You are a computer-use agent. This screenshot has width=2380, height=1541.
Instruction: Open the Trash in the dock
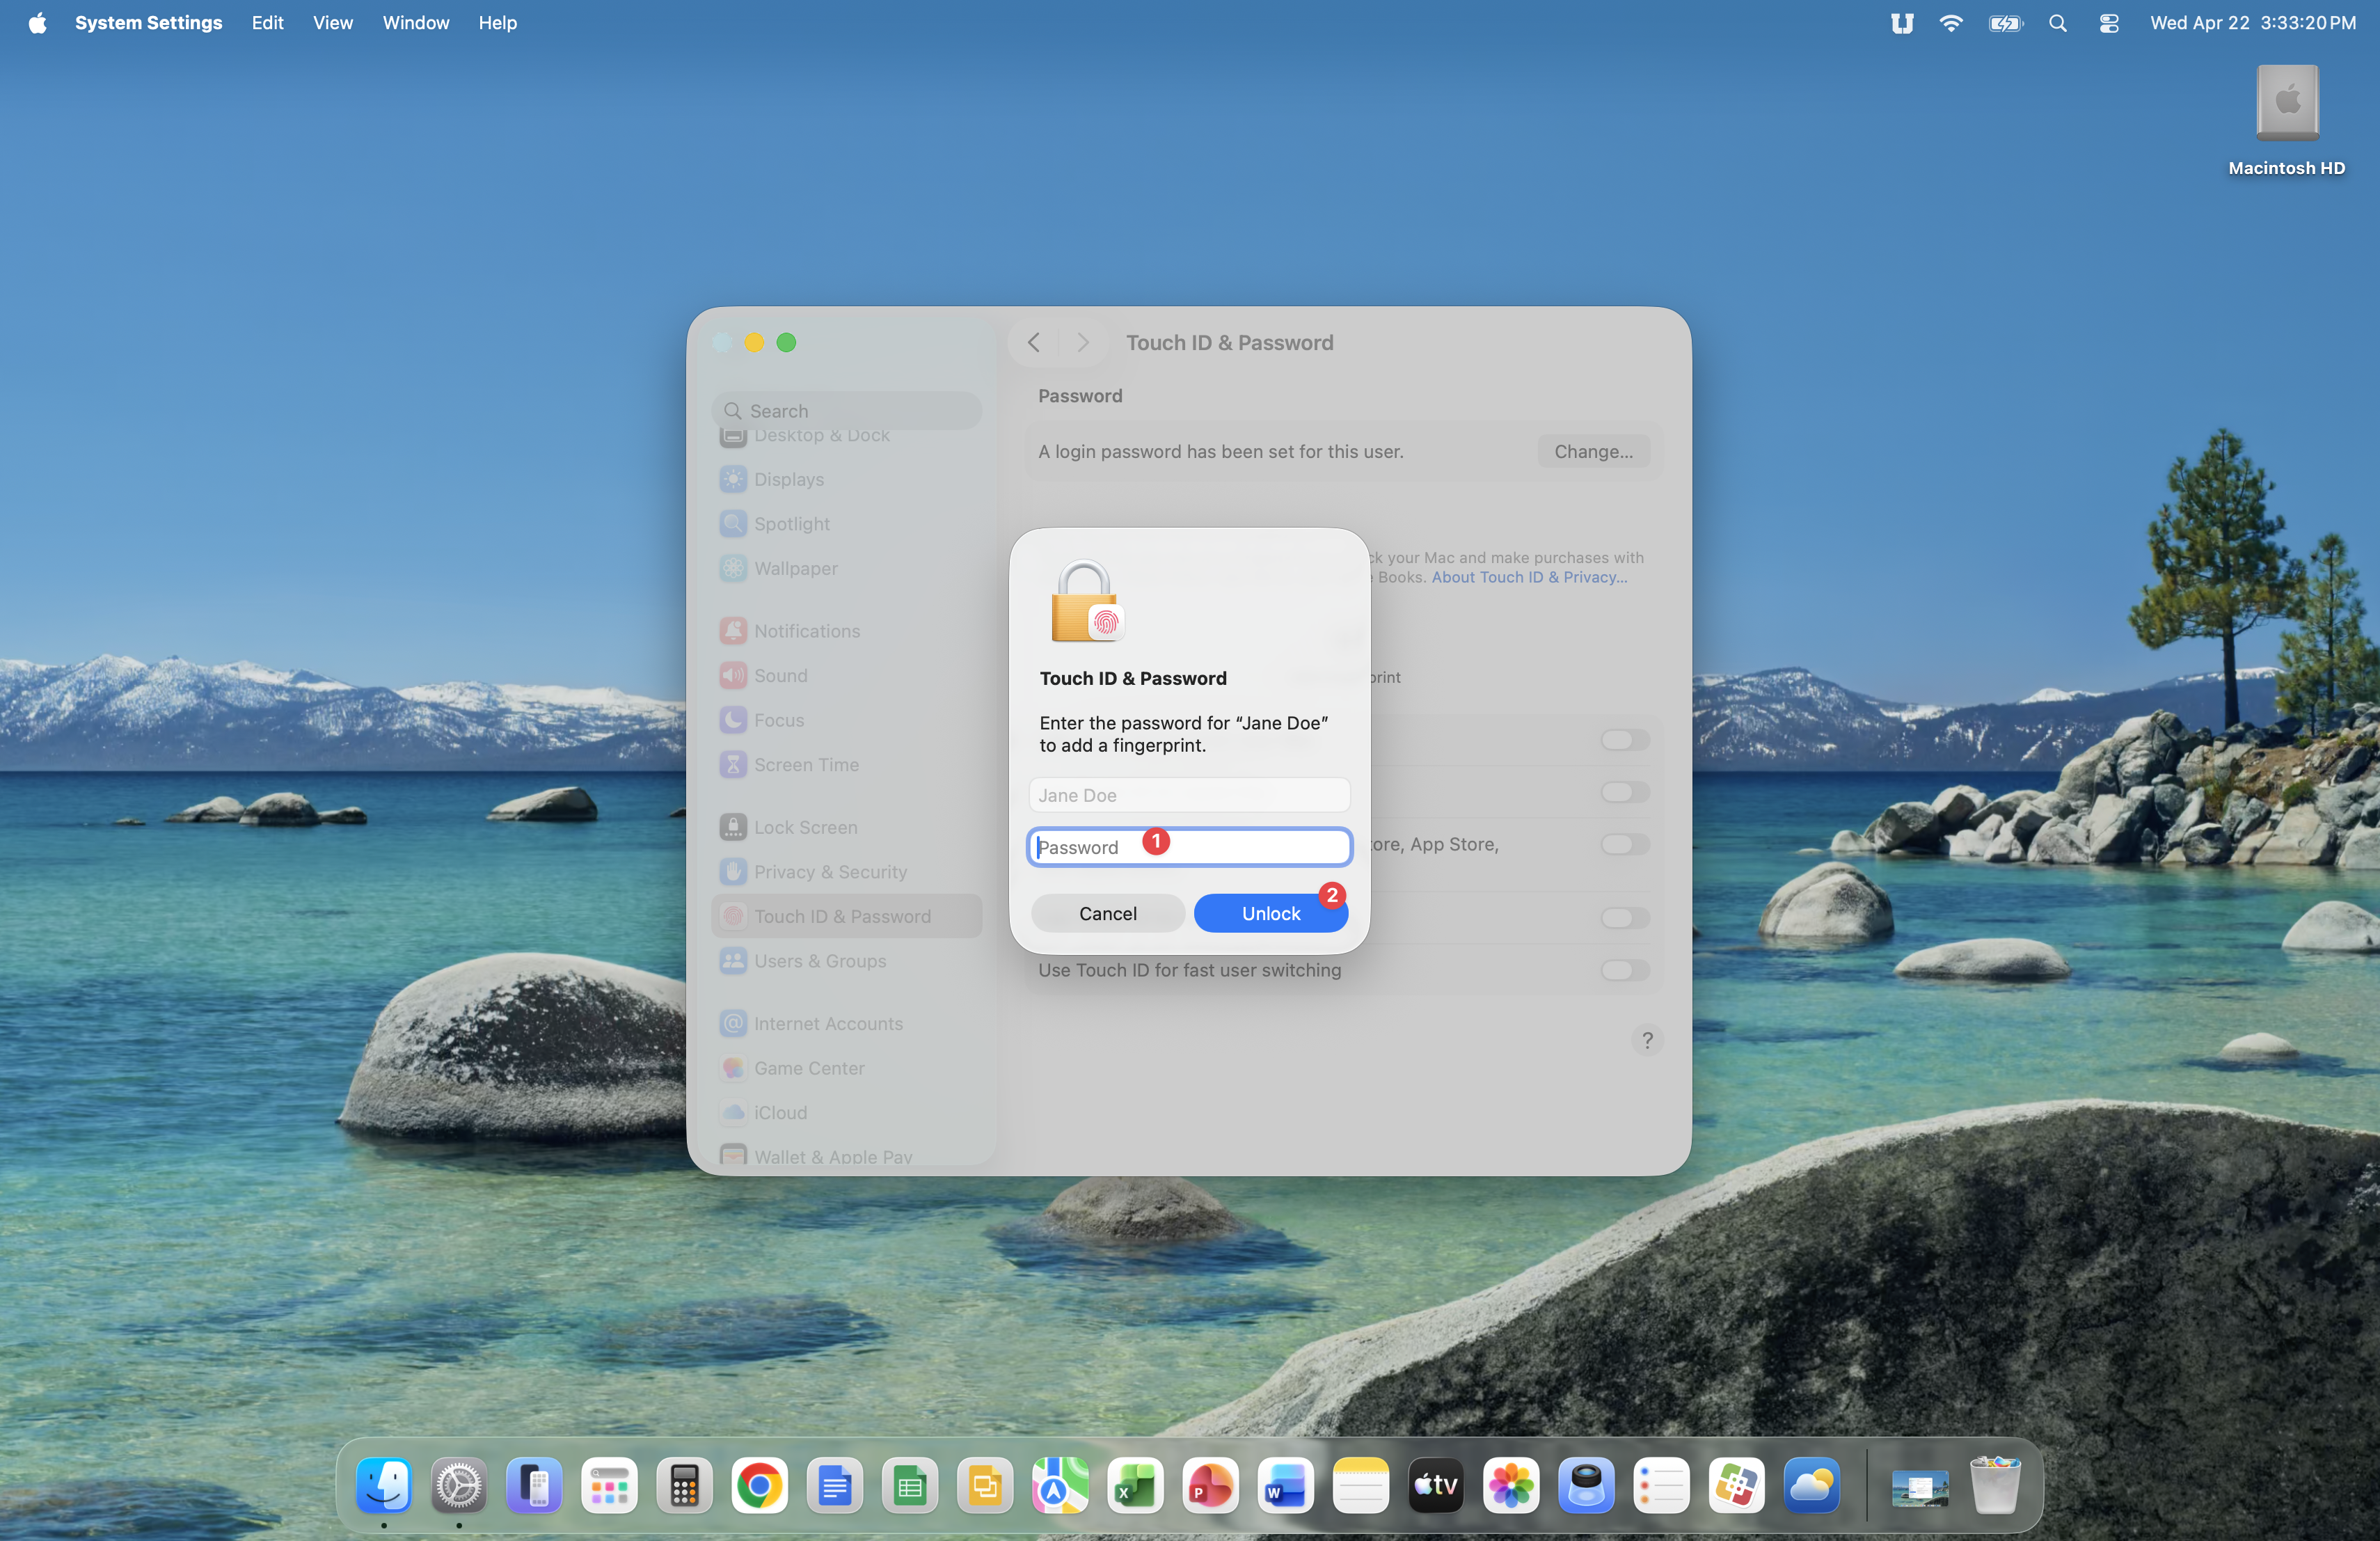pyautogui.click(x=1995, y=1485)
